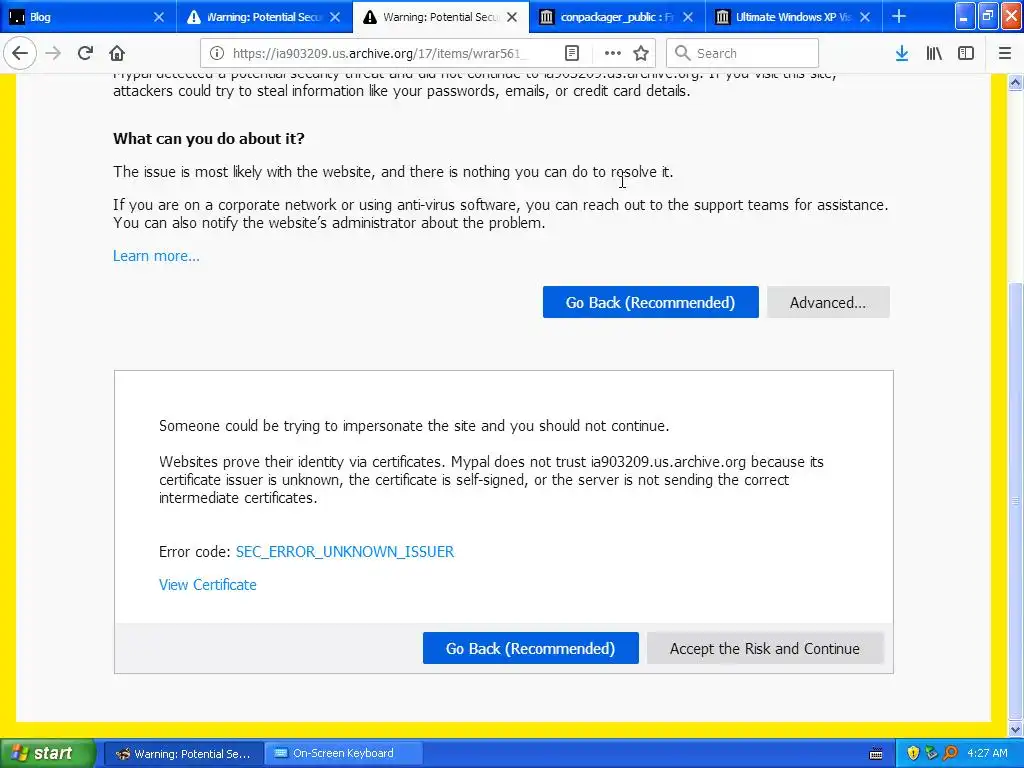Open the Library icon
Image resolution: width=1024 pixels, height=768 pixels.
point(934,53)
